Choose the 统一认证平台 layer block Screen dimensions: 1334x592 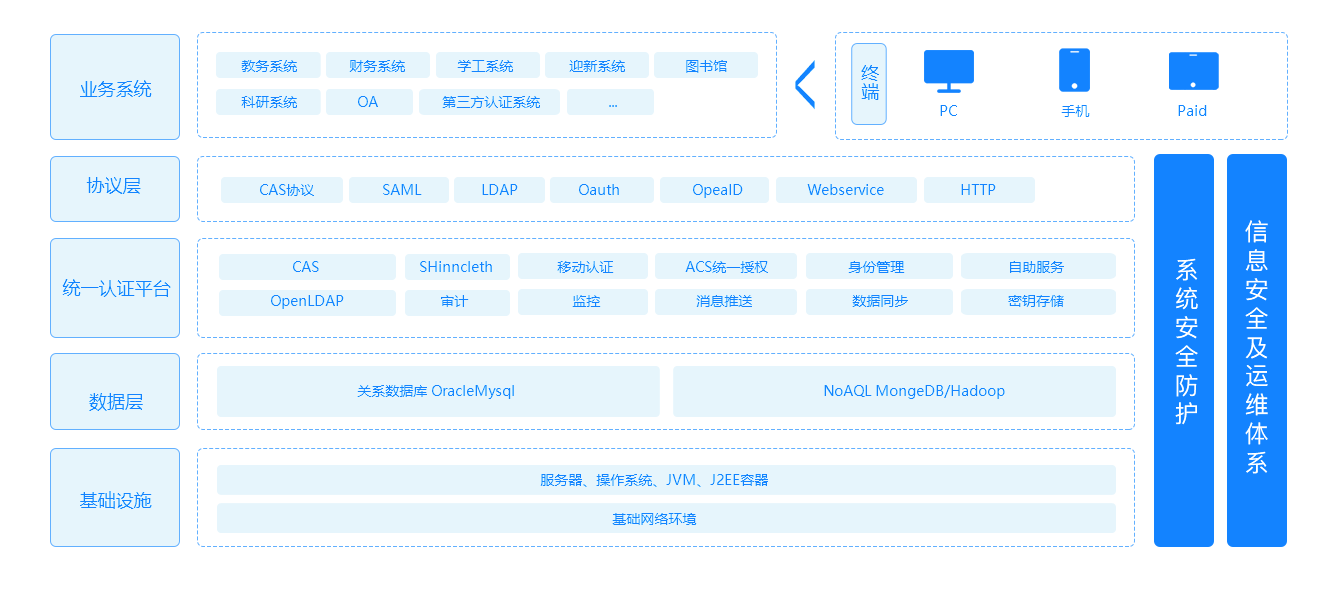[x=115, y=288]
